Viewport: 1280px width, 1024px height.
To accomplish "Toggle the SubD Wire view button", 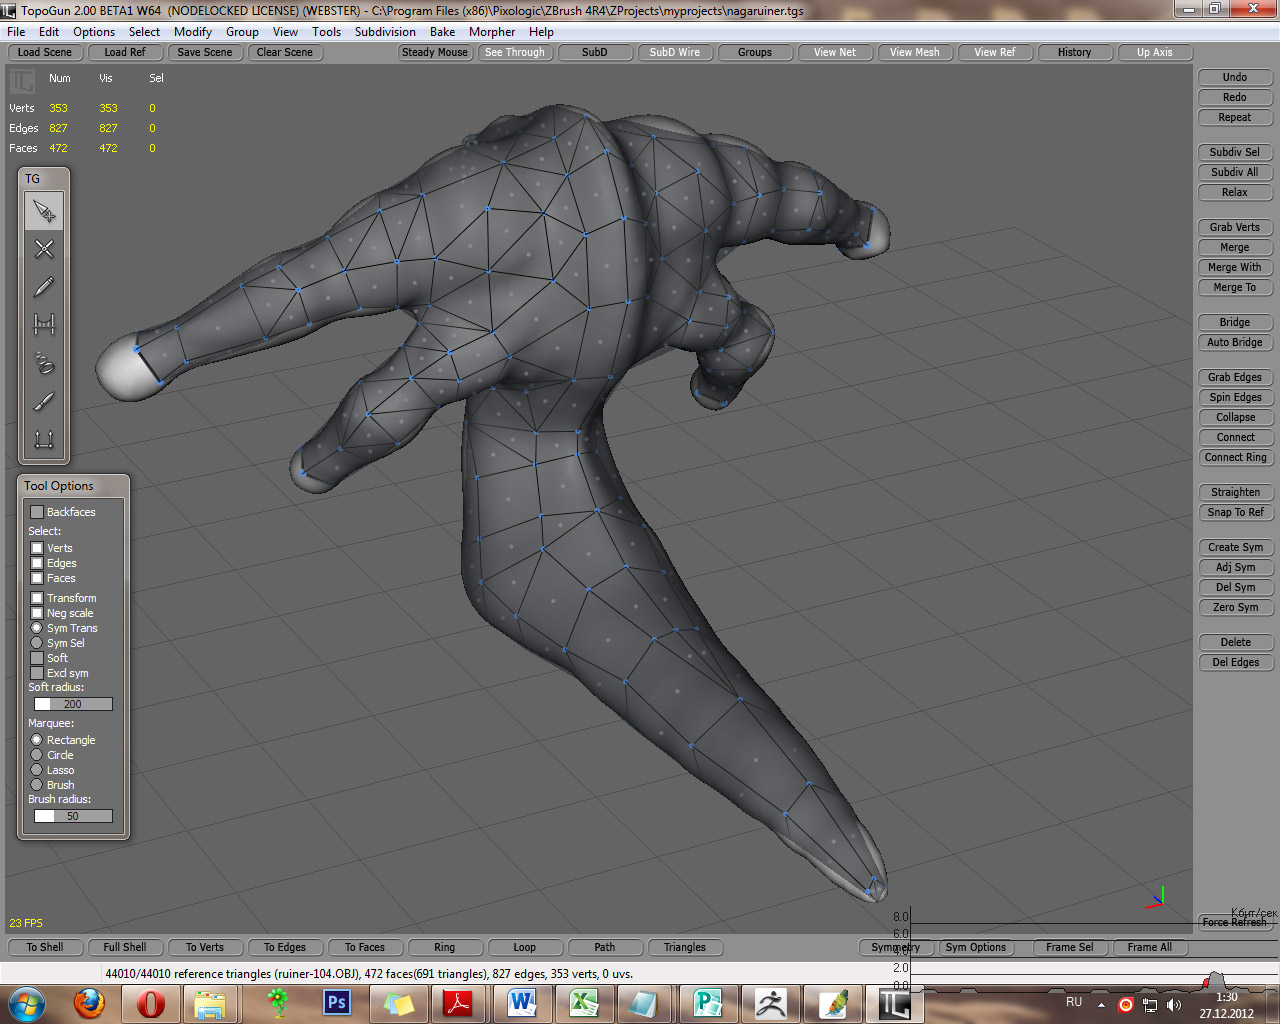I will click(674, 52).
